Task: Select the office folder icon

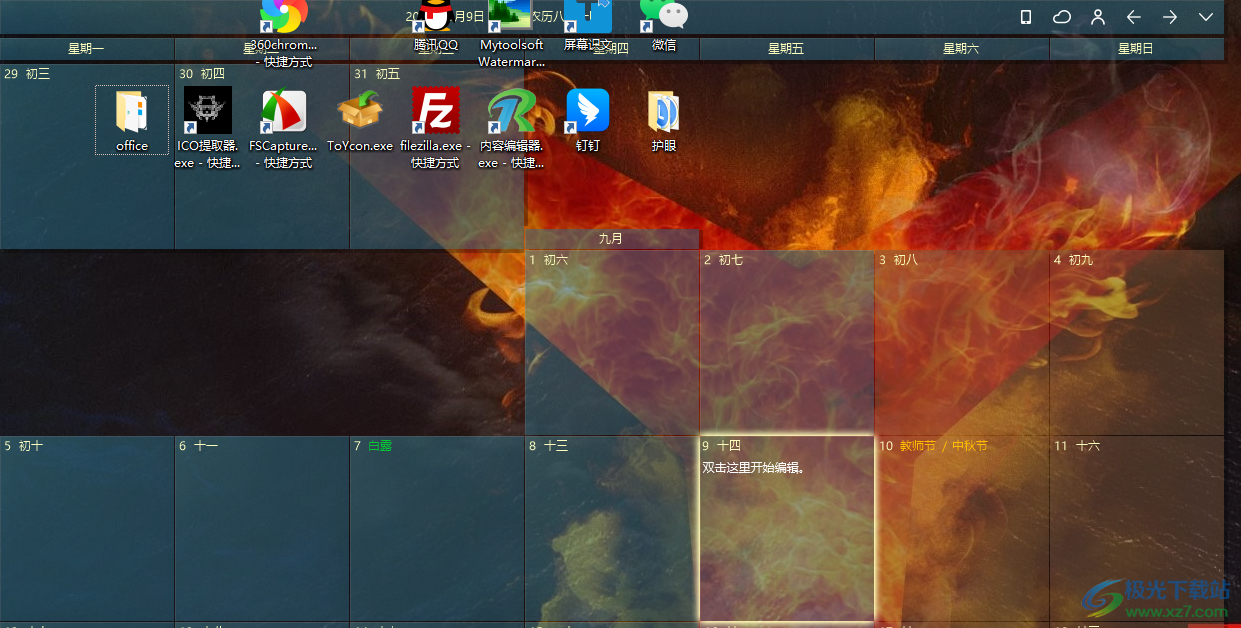Action: pyautogui.click(x=132, y=112)
